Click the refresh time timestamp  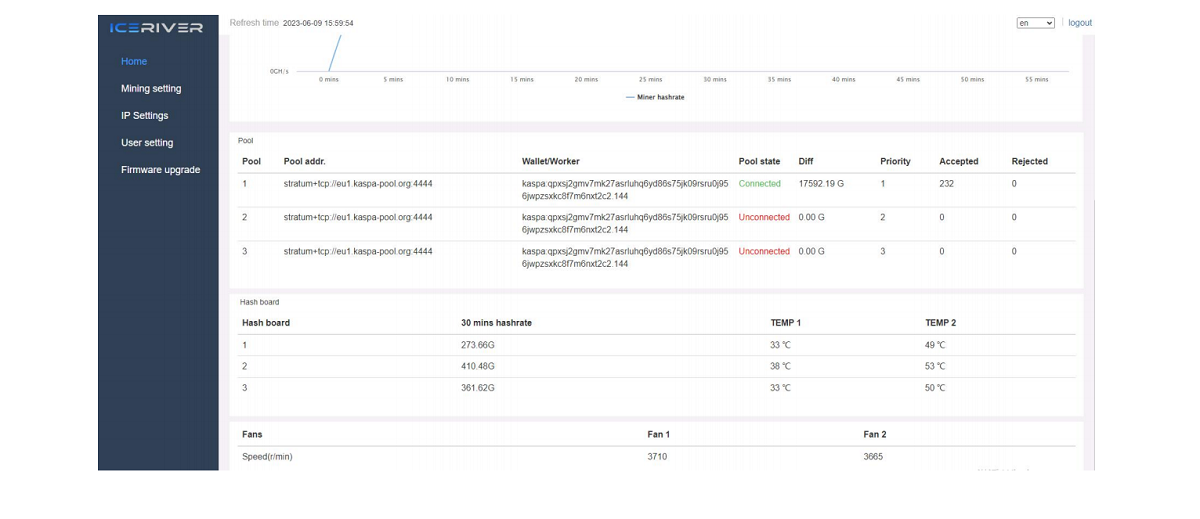click(x=318, y=23)
